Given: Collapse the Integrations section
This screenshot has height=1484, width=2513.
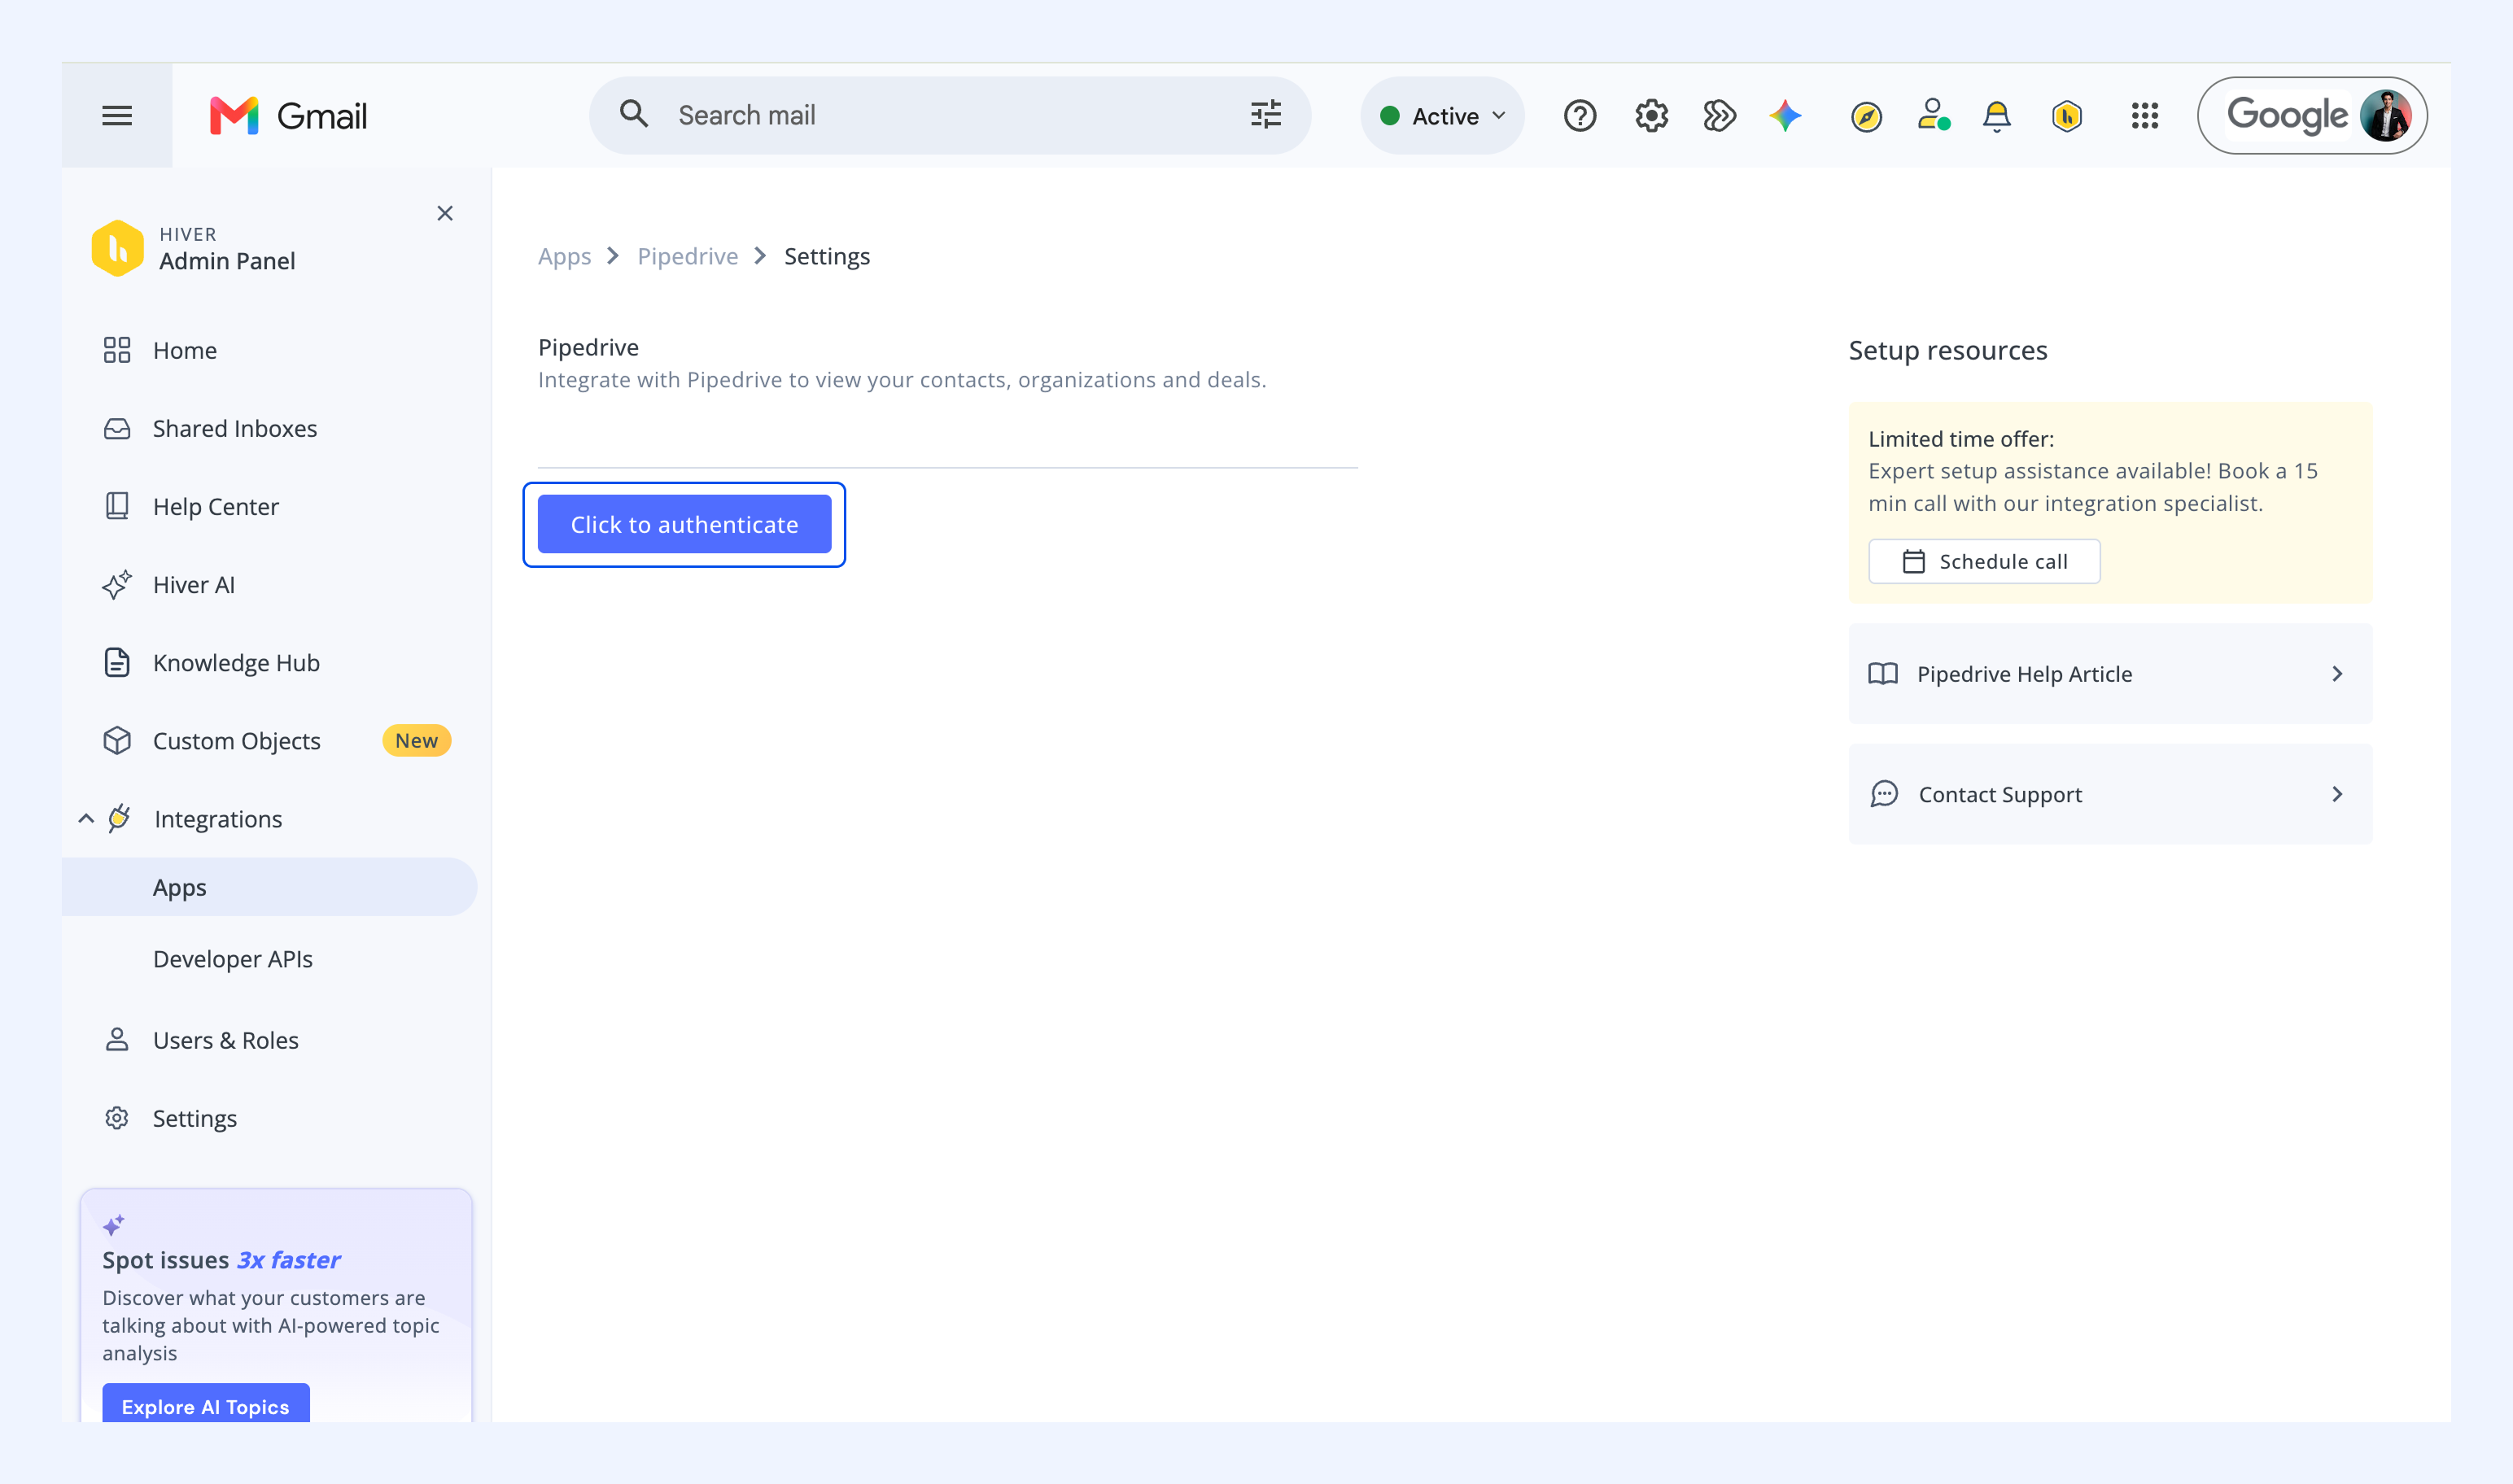Looking at the screenshot, I should point(86,819).
